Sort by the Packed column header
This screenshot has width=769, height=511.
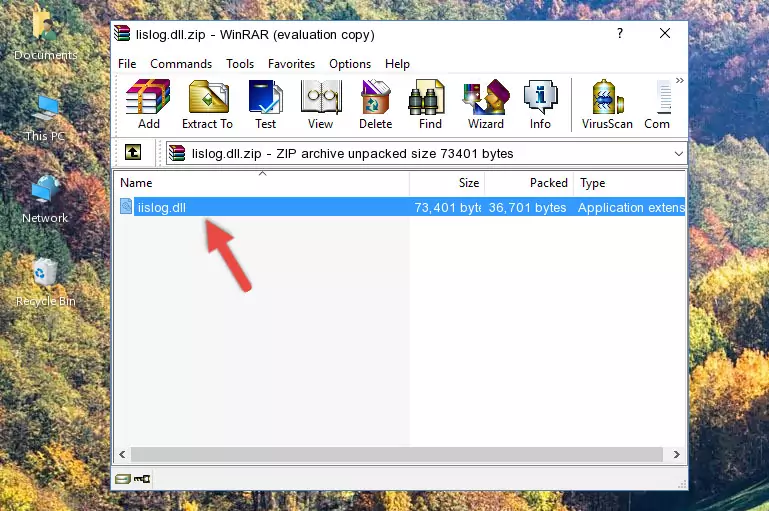529,182
